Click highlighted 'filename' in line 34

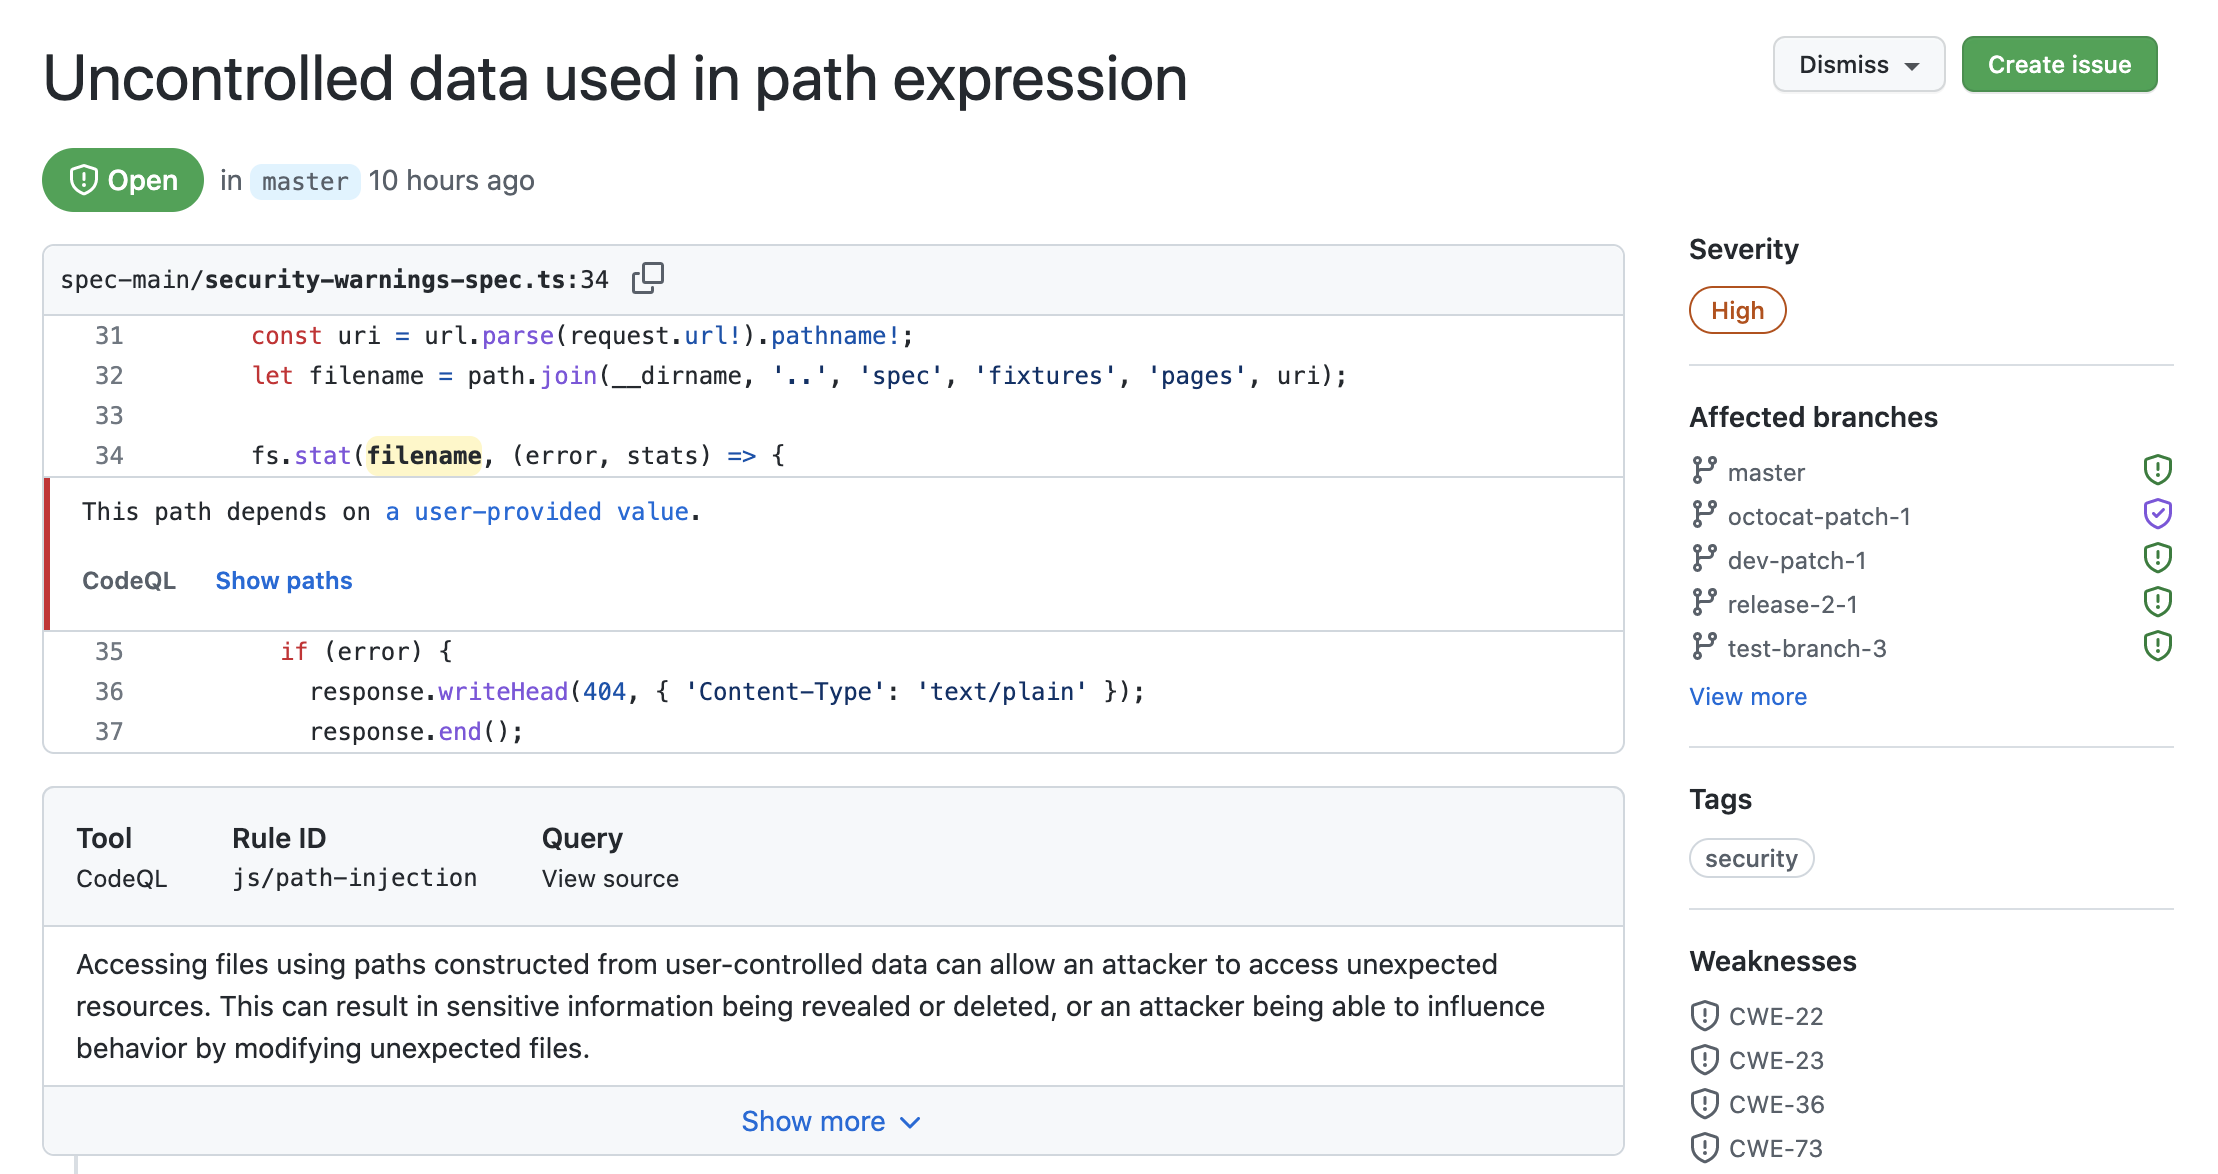(x=424, y=456)
